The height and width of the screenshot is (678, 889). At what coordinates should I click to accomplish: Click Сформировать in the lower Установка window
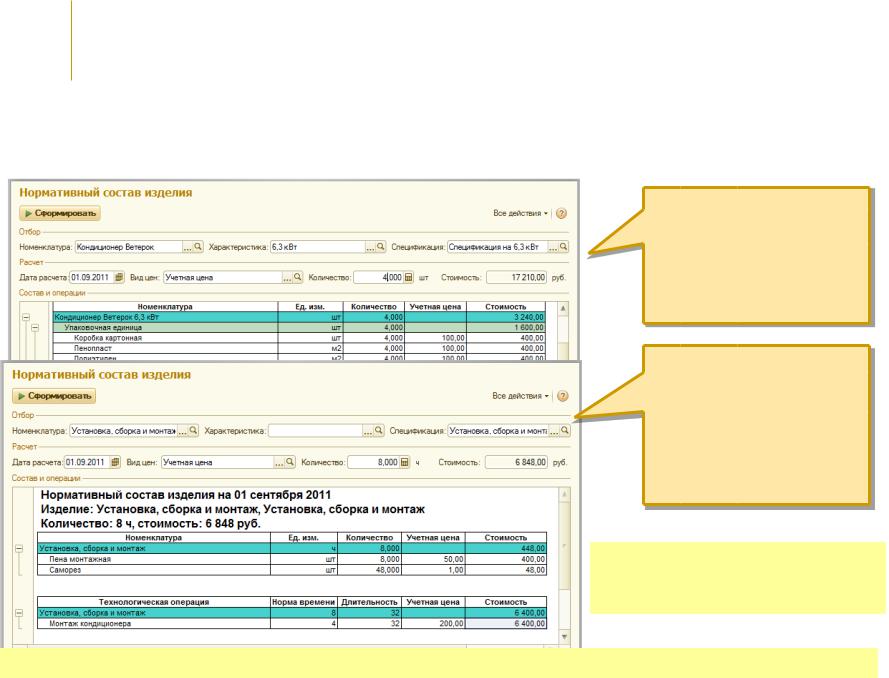point(54,396)
